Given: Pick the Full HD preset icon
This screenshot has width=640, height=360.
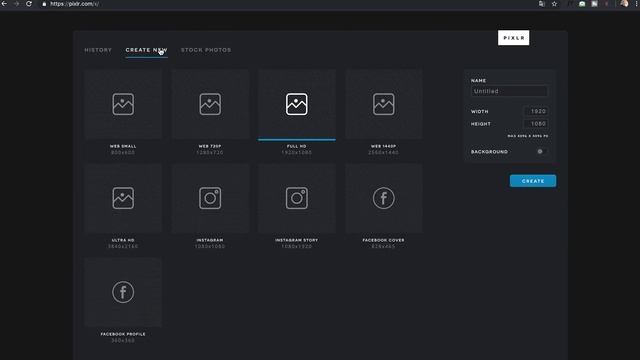Looking at the screenshot, I should click(297, 104).
